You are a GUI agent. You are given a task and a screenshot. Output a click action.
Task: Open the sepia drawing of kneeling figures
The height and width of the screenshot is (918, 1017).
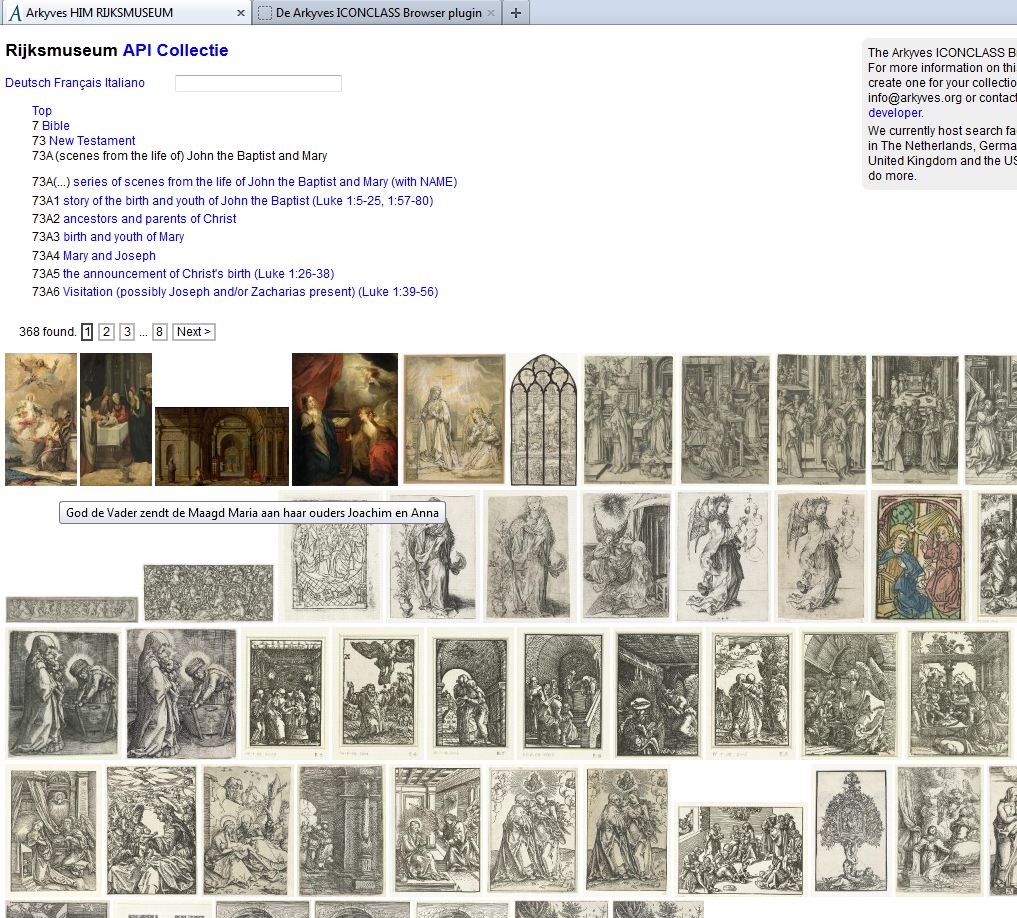(454, 419)
